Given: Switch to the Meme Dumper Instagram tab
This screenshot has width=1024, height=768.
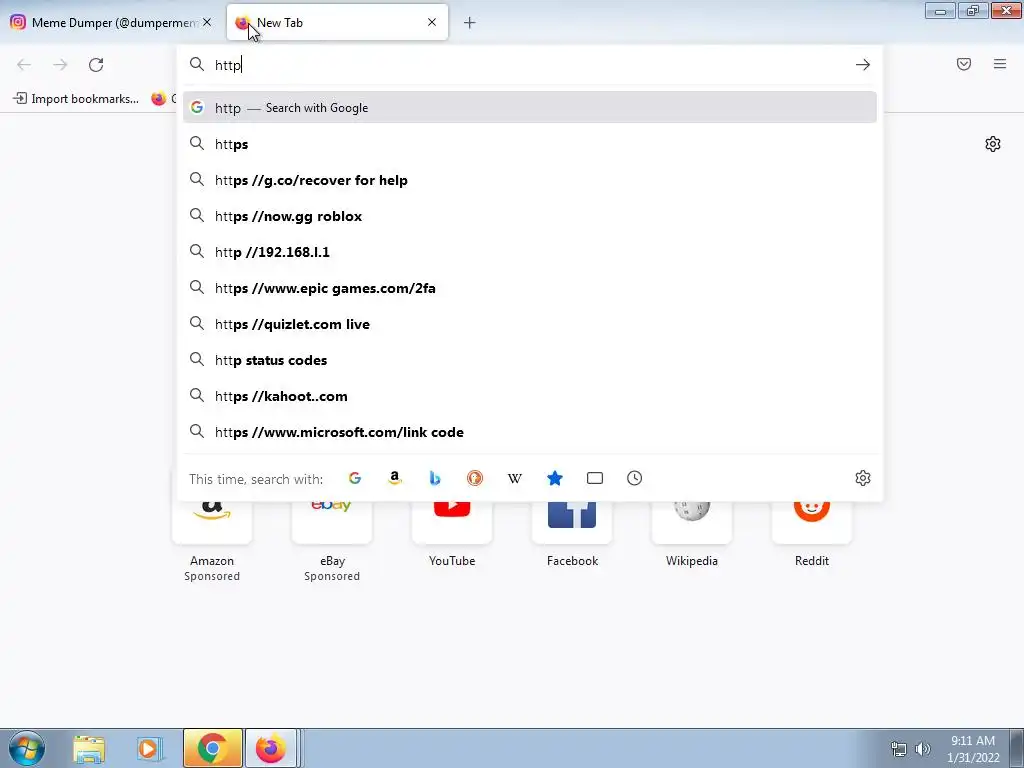Looking at the screenshot, I should 111,22.
